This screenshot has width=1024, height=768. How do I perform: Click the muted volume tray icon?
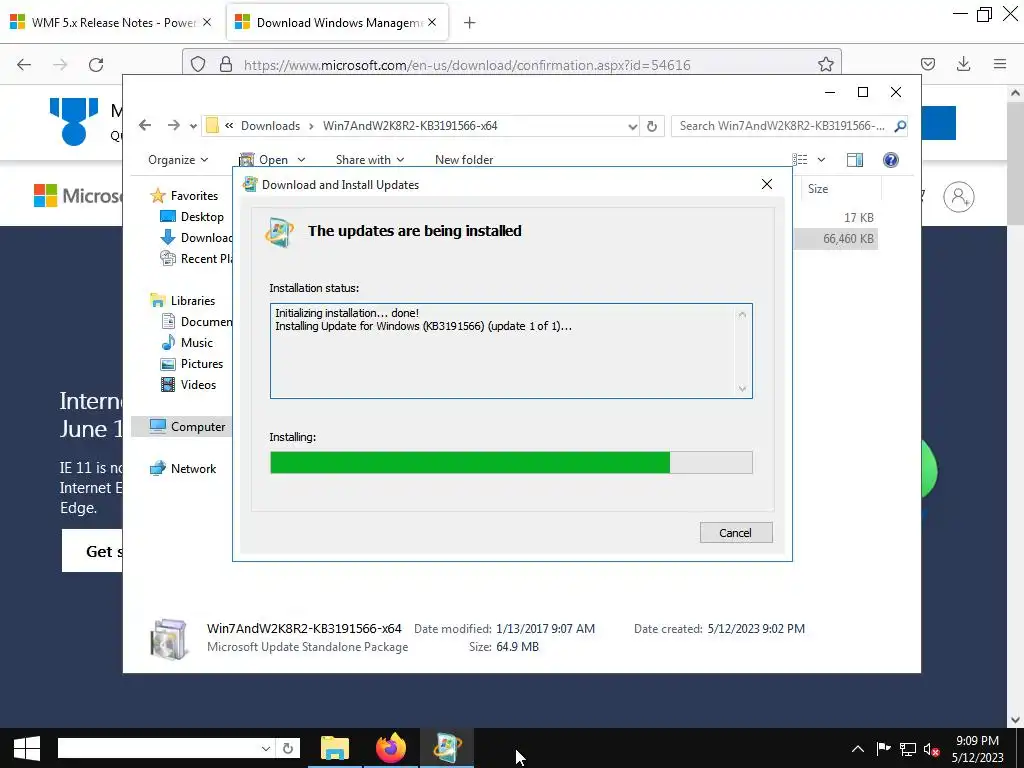[x=932, y=749]
